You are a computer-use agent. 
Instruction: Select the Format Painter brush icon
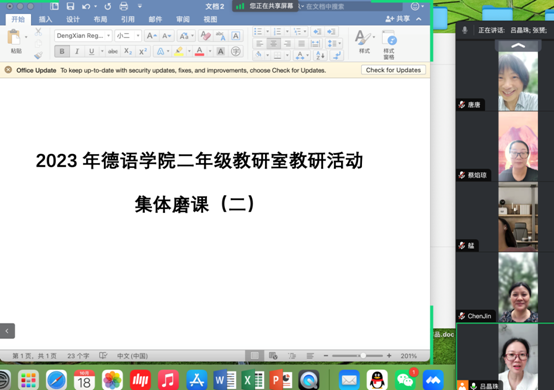[x=38, y=55]
